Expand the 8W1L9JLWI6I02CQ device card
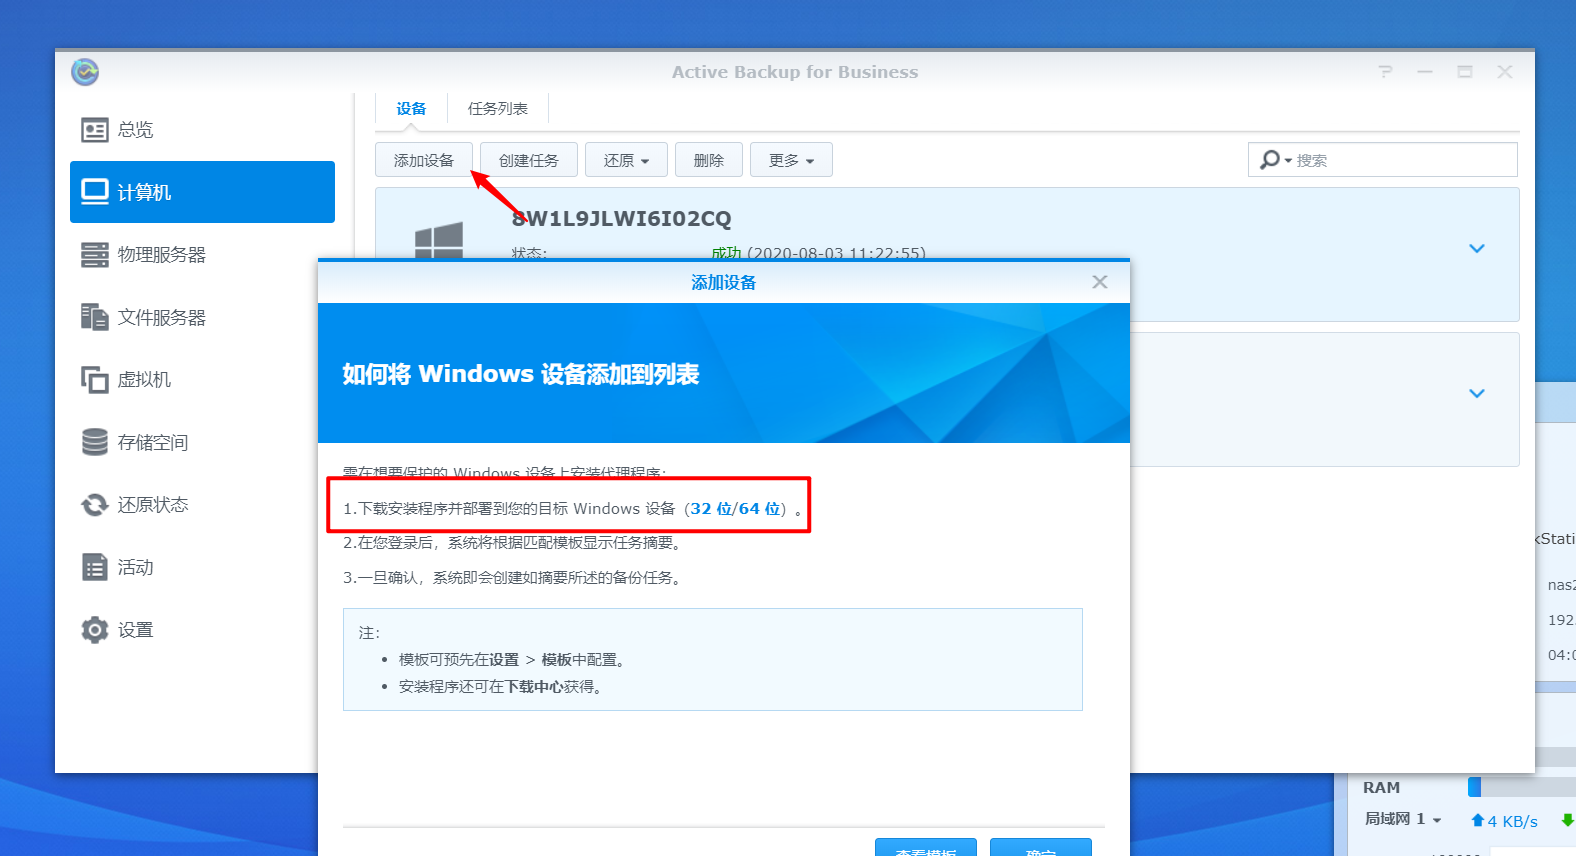This screenshot has height=856, width=1576. click(1477, 248)
